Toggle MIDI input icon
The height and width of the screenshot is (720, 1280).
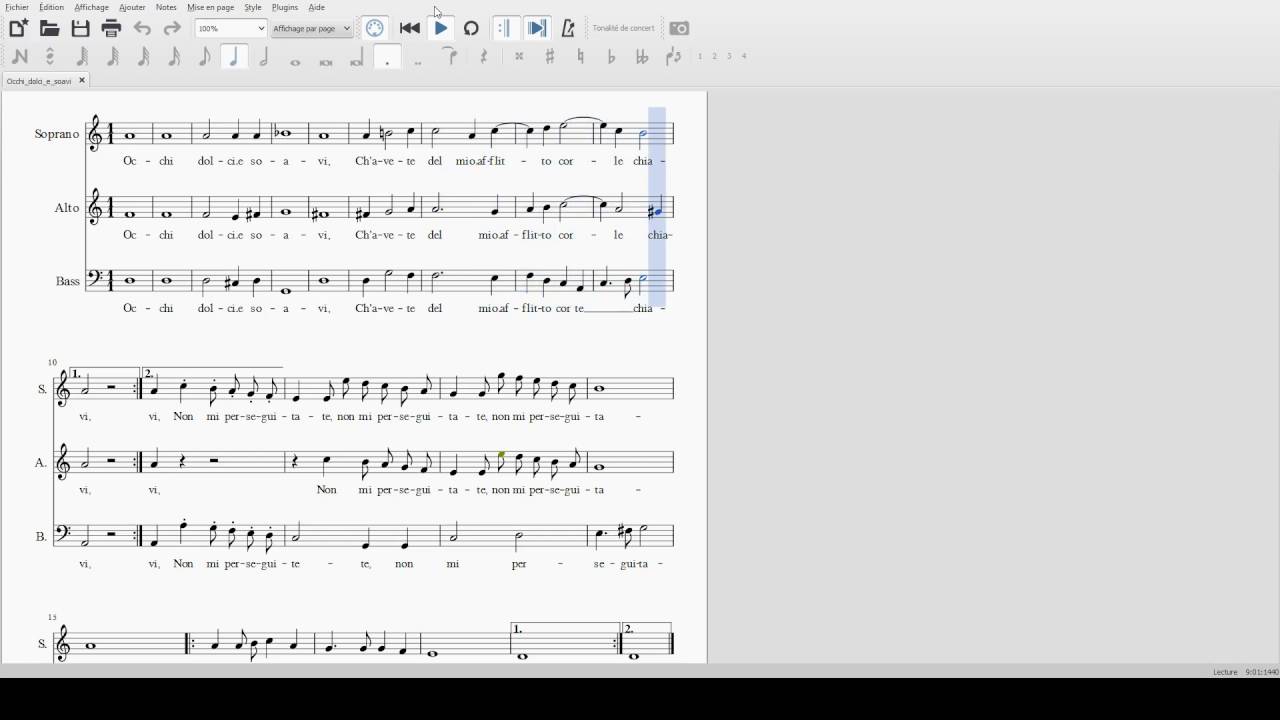pyautogui.click(x=375, y=29)
